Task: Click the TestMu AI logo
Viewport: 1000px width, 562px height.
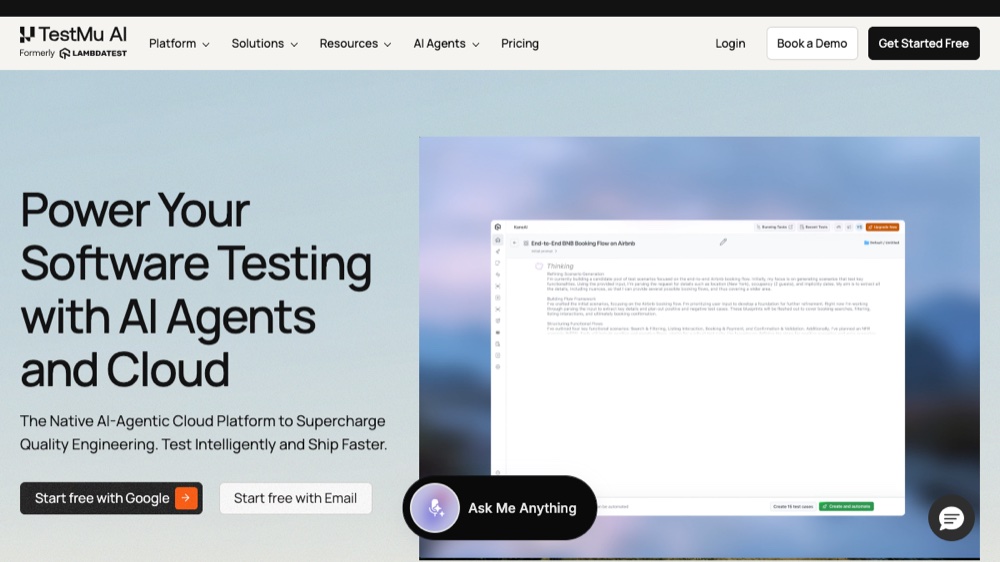Action: click(x=73, y=34)
